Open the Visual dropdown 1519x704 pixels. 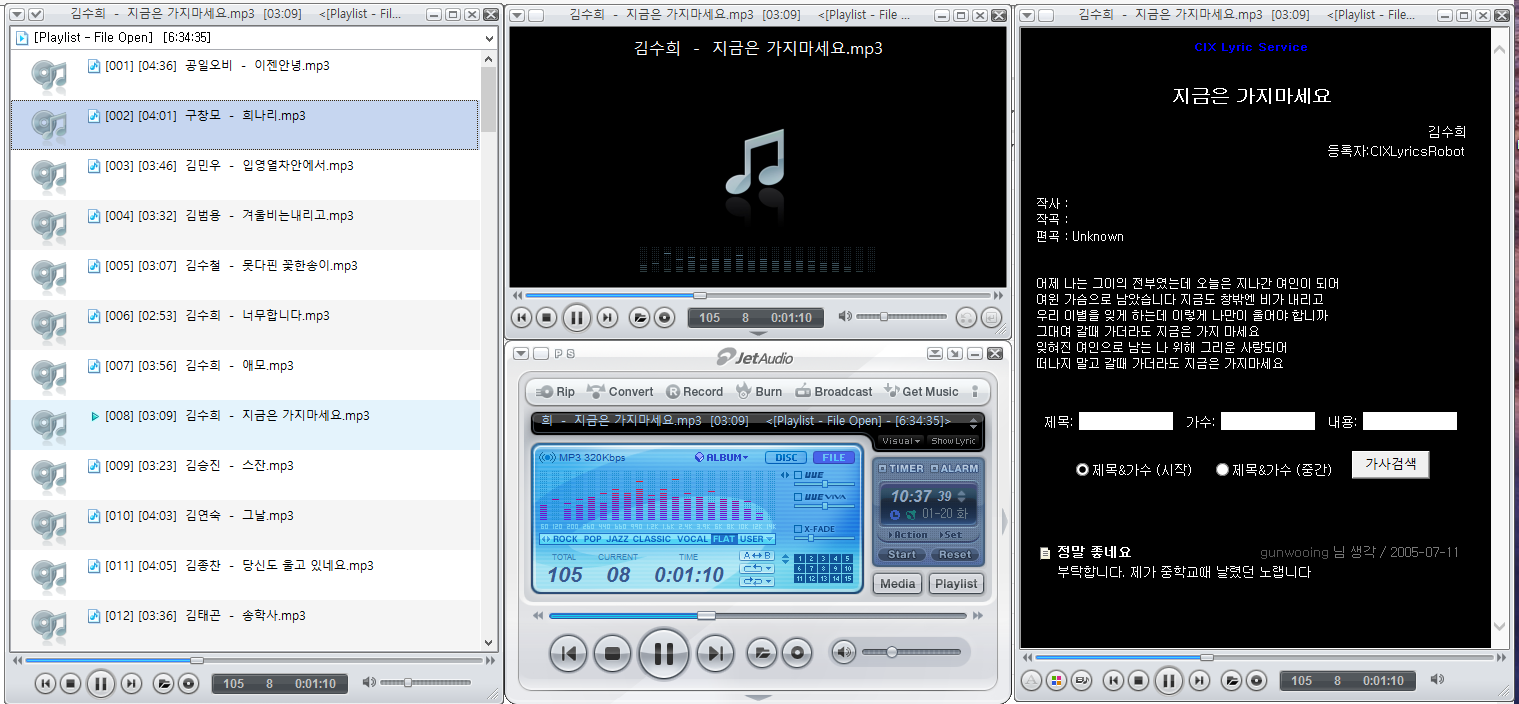pos(899,440)
